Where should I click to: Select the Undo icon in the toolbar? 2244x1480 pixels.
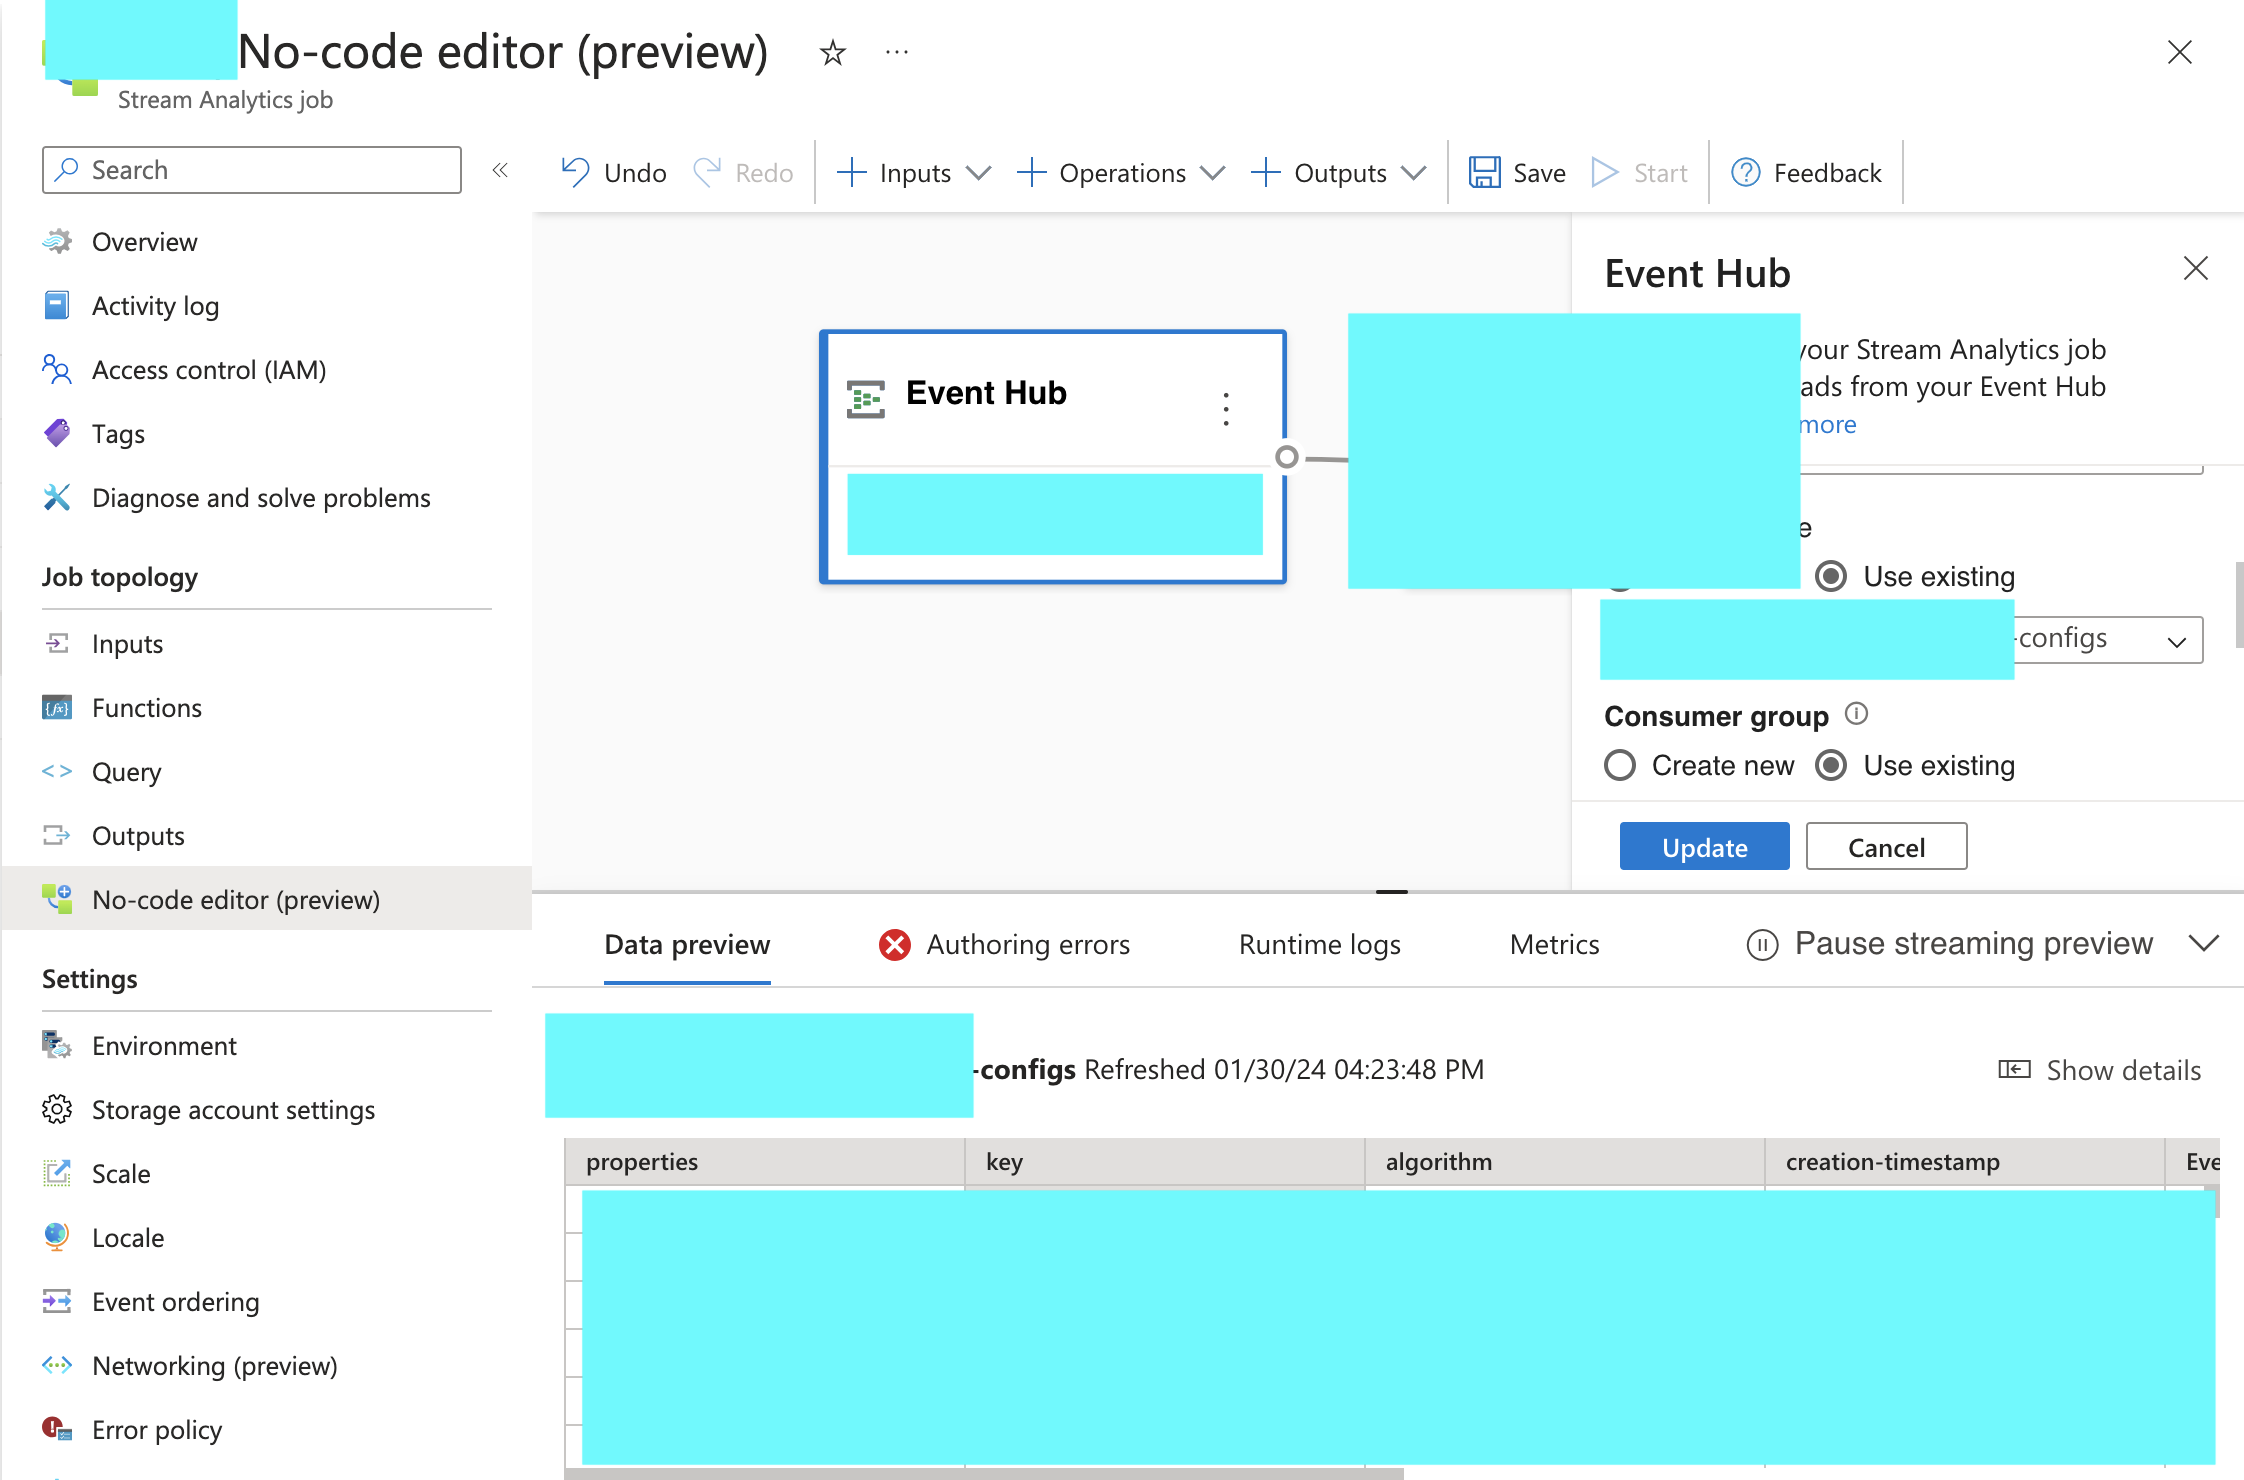pyautogui.click(x=574, y=172)
